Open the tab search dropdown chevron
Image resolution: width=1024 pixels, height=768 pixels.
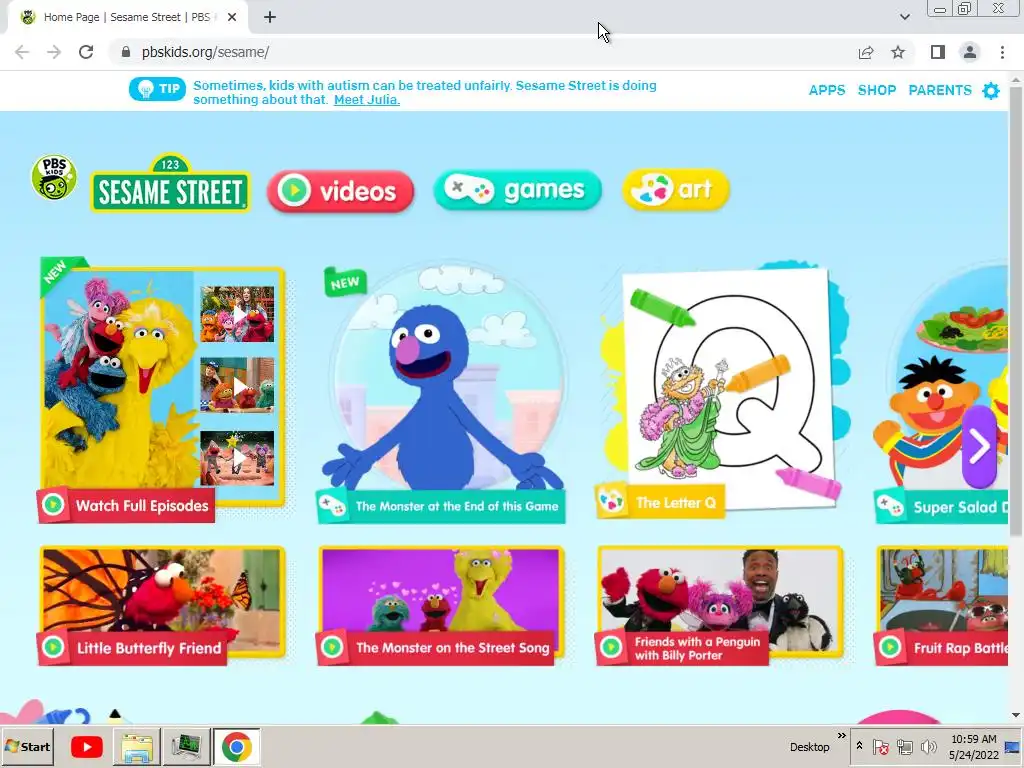(904, 17)
